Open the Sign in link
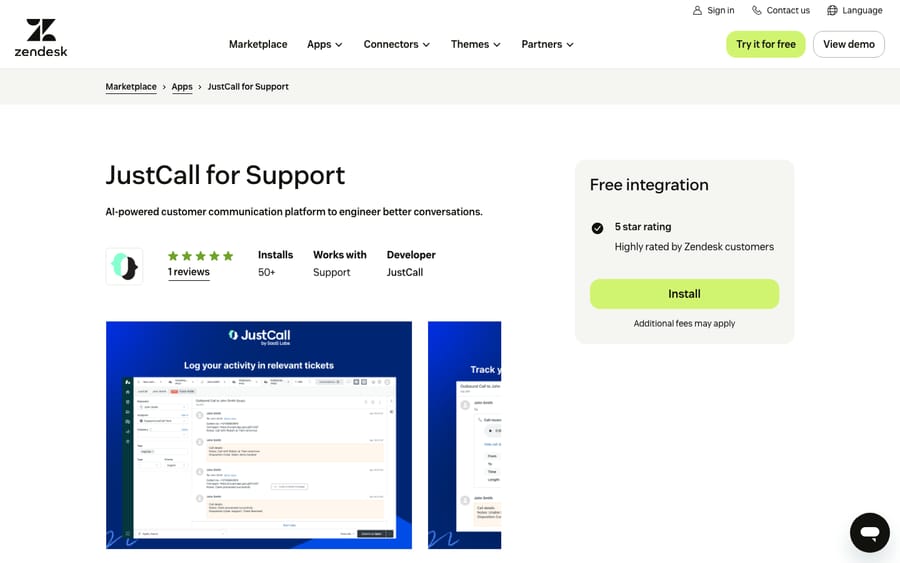The image size is (900, 563). 713,10
